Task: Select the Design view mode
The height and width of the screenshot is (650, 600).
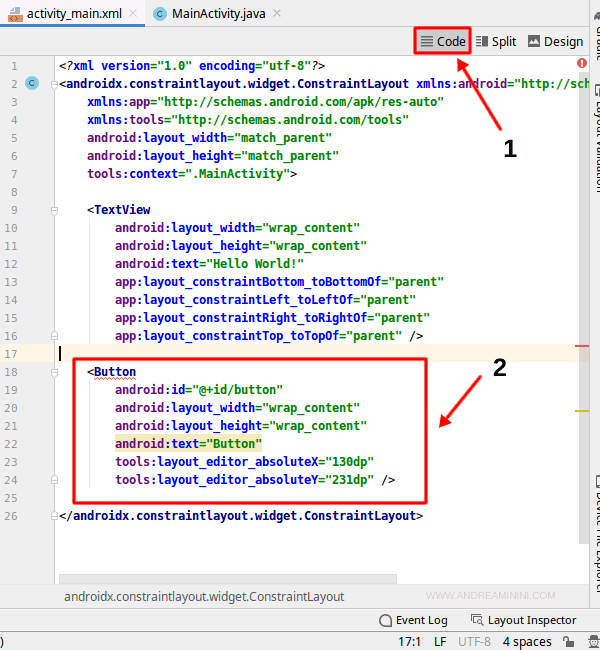Action: point(556,41)
